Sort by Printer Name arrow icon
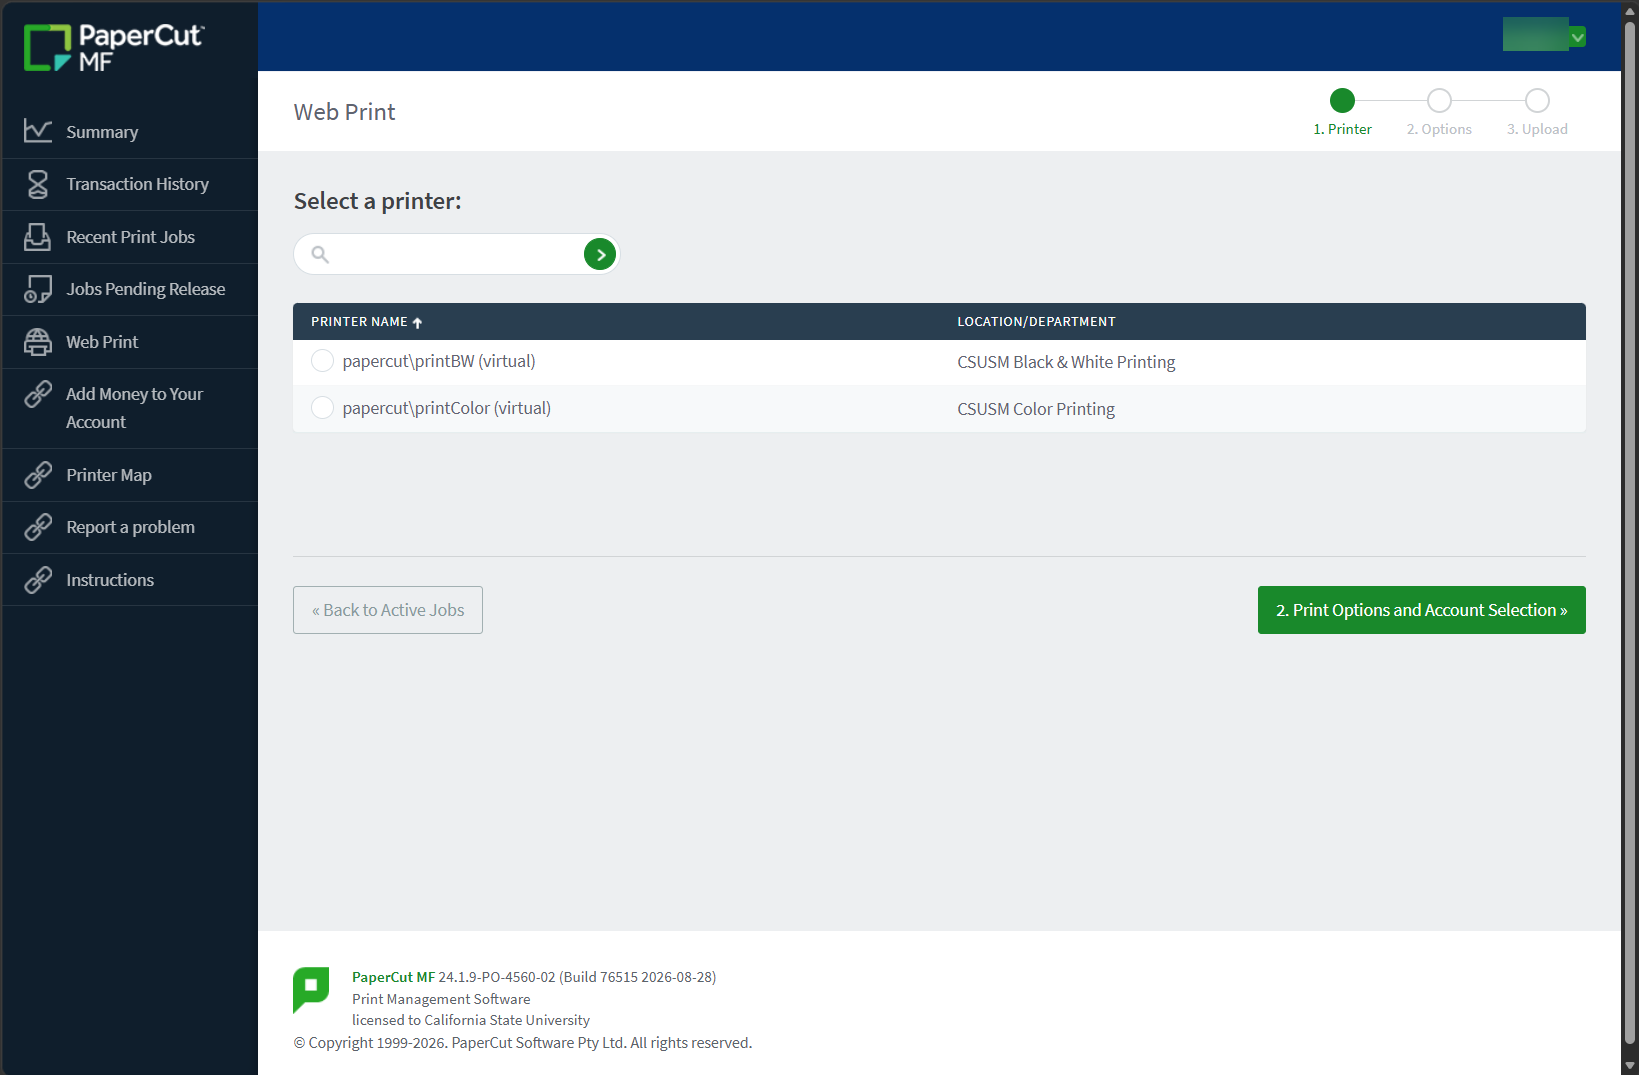This screenshot has height=1075, width=1639. 417,322
